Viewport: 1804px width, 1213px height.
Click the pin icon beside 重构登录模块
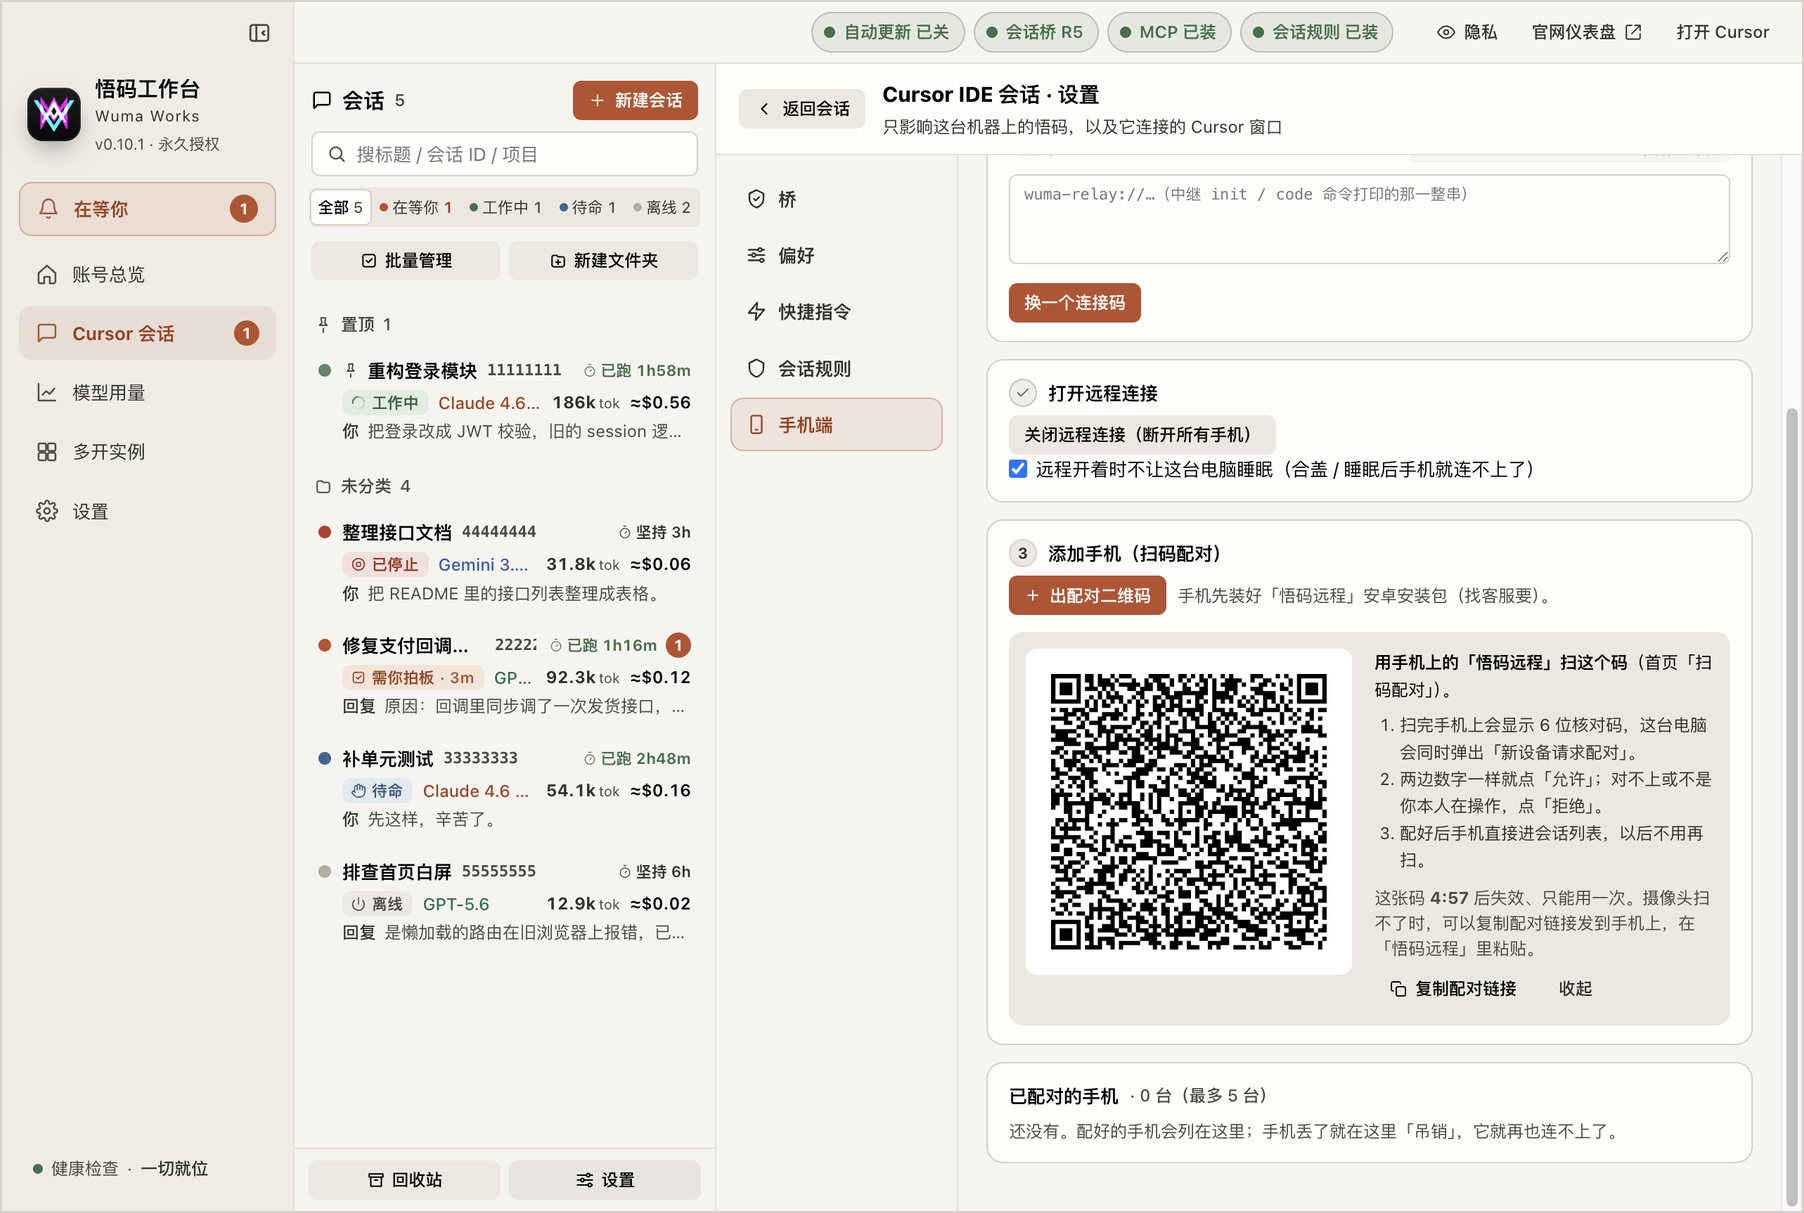pyautogui.click(x=351, y=371)
